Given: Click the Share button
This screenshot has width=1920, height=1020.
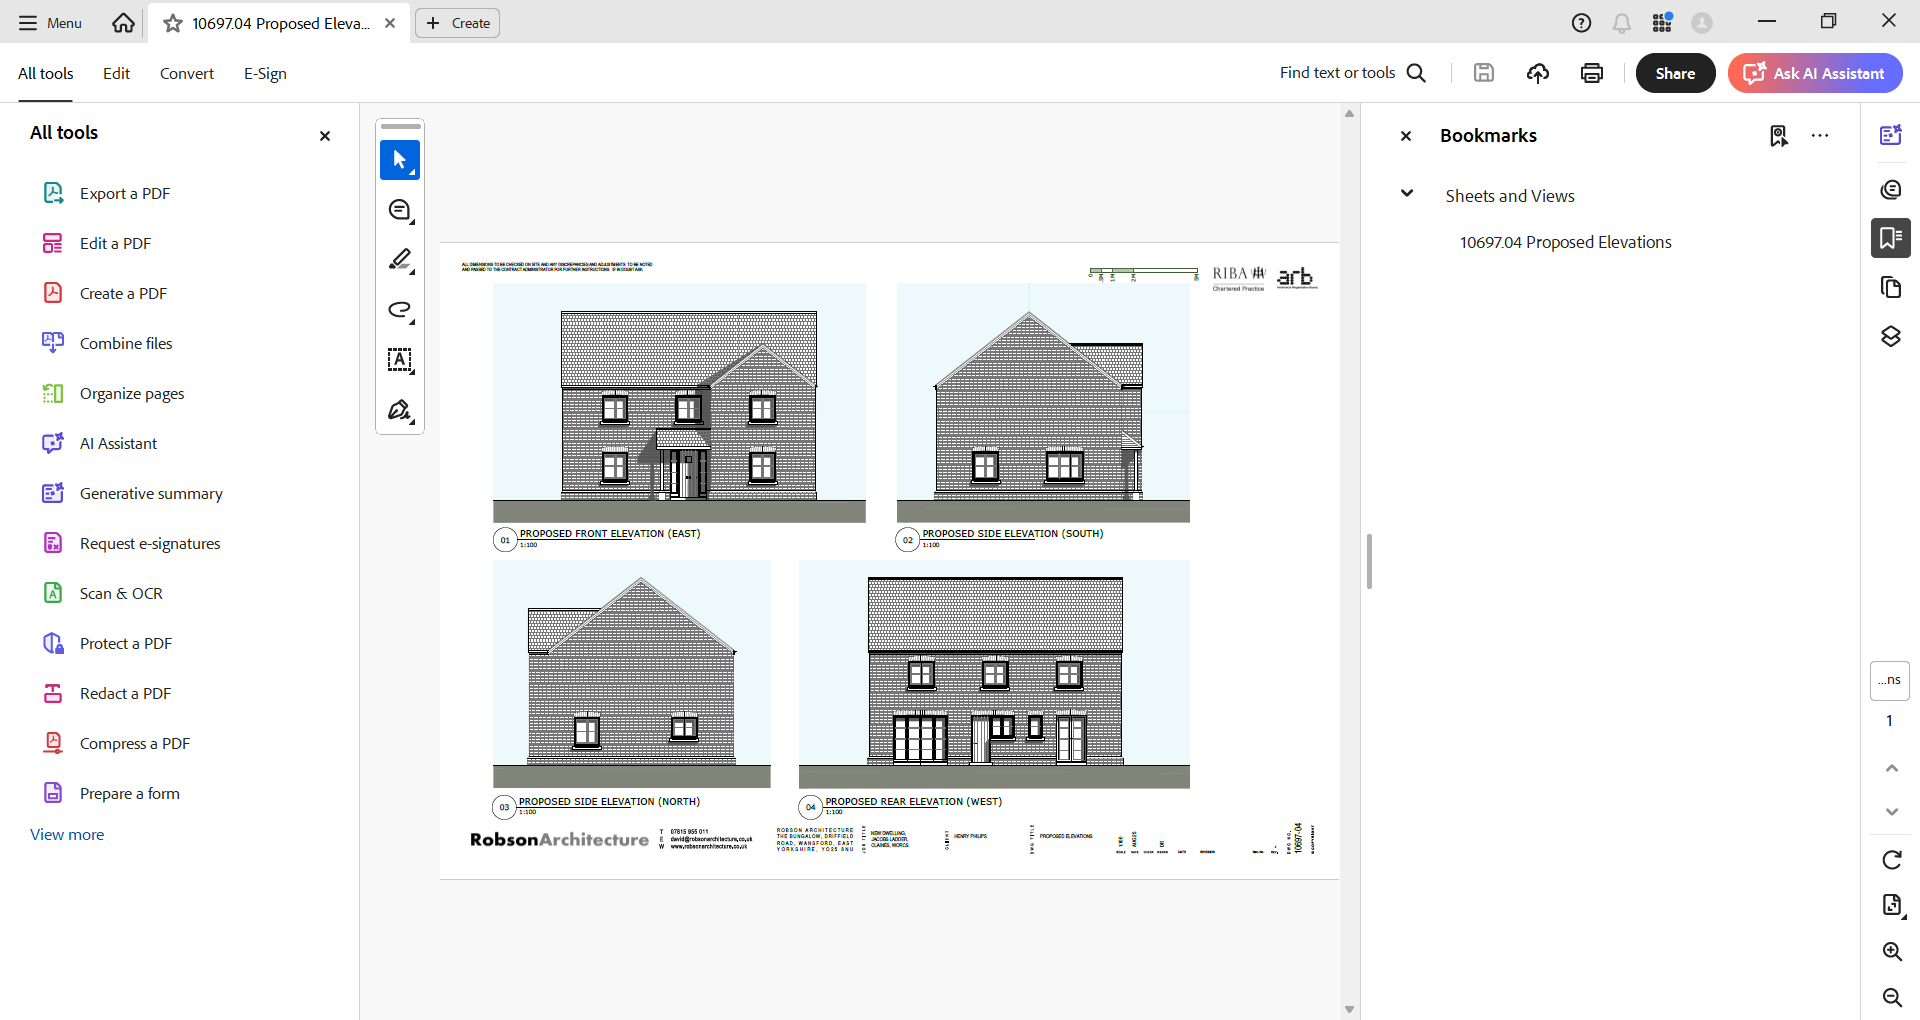Looking at the screenshot, I should (1675, 73).
